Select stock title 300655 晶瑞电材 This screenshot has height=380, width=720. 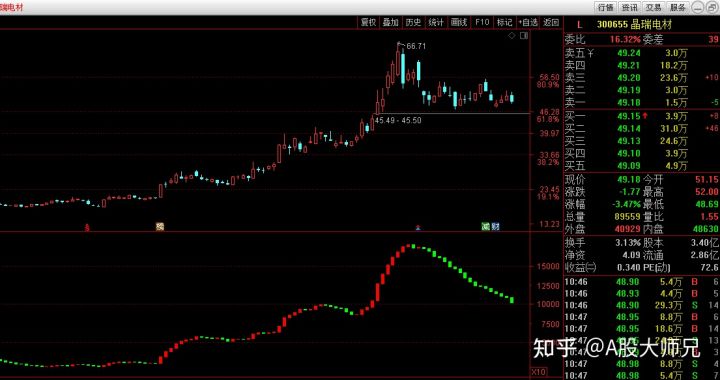click(x=634, y=25)
